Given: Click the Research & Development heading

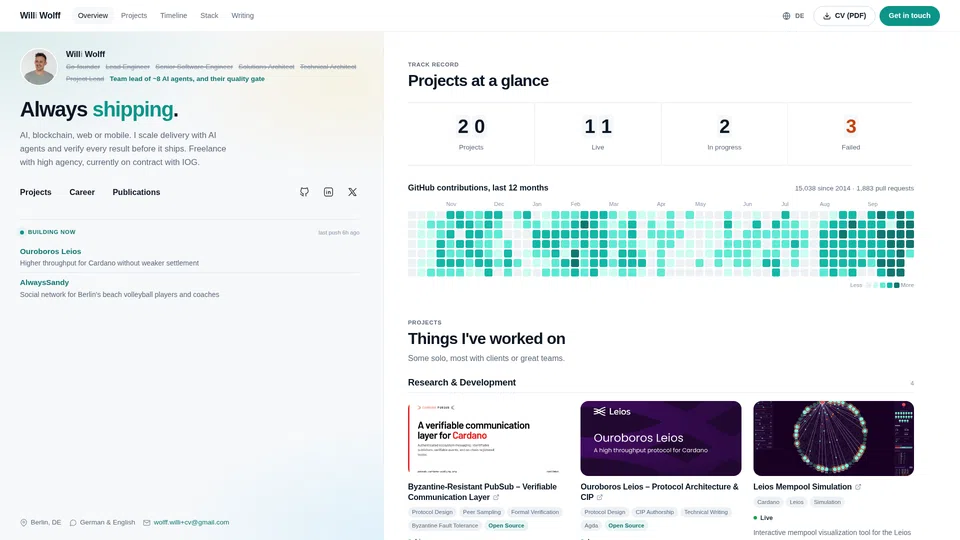Looking at the screenshot, I should tap(462, 383).
